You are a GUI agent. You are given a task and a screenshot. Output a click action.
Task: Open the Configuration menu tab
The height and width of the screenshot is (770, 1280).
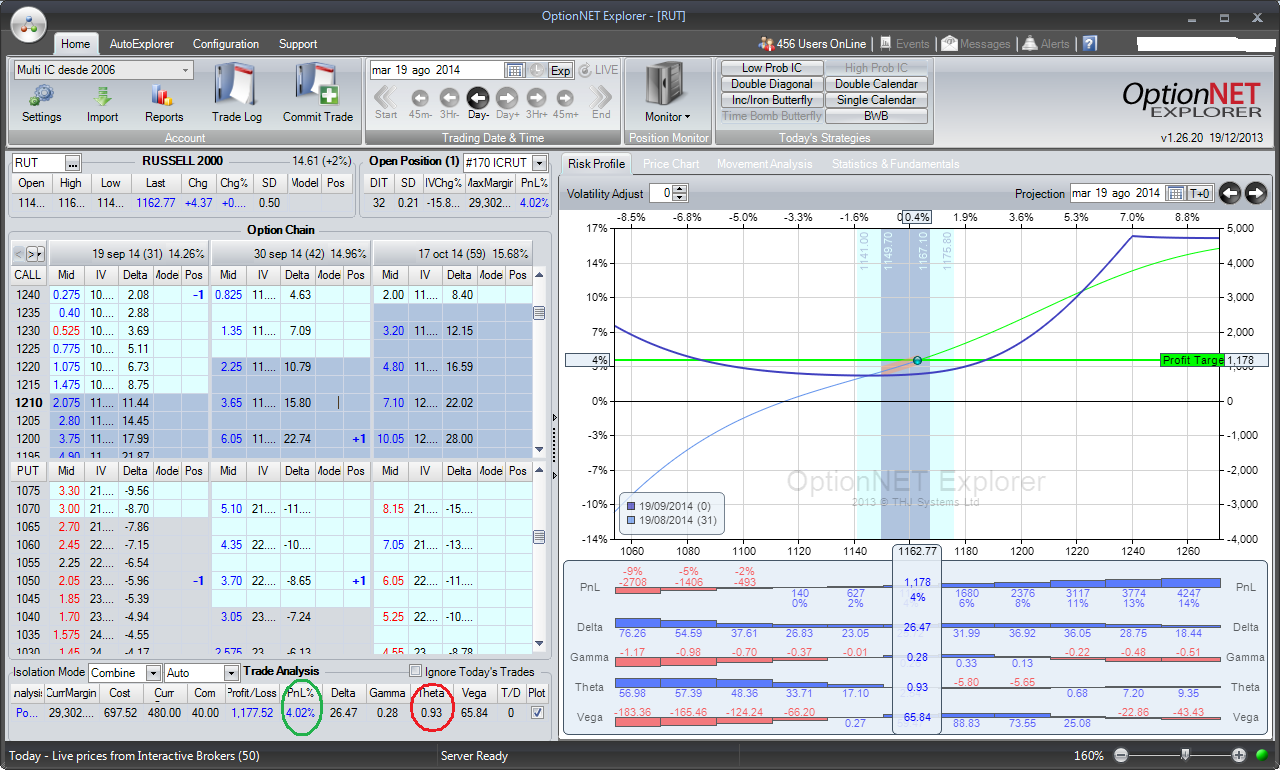(x=225, y=44)
